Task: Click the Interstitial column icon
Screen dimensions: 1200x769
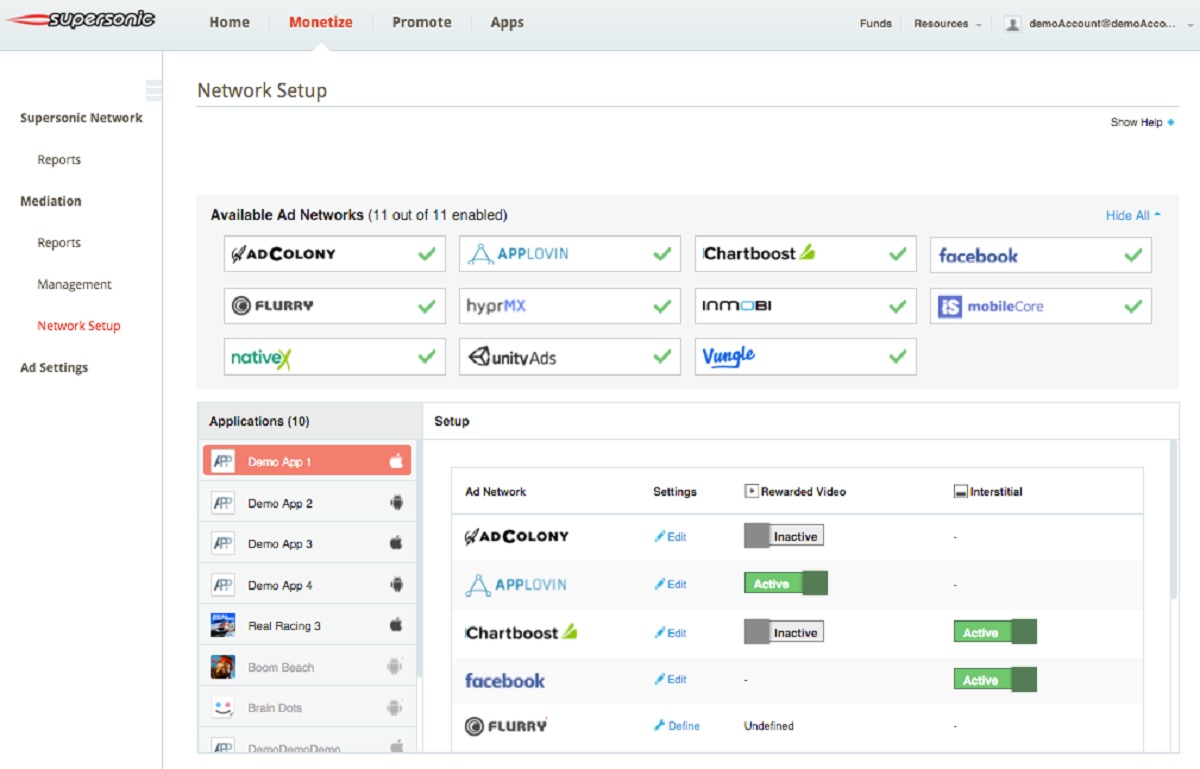Action: tap(960, 492)
